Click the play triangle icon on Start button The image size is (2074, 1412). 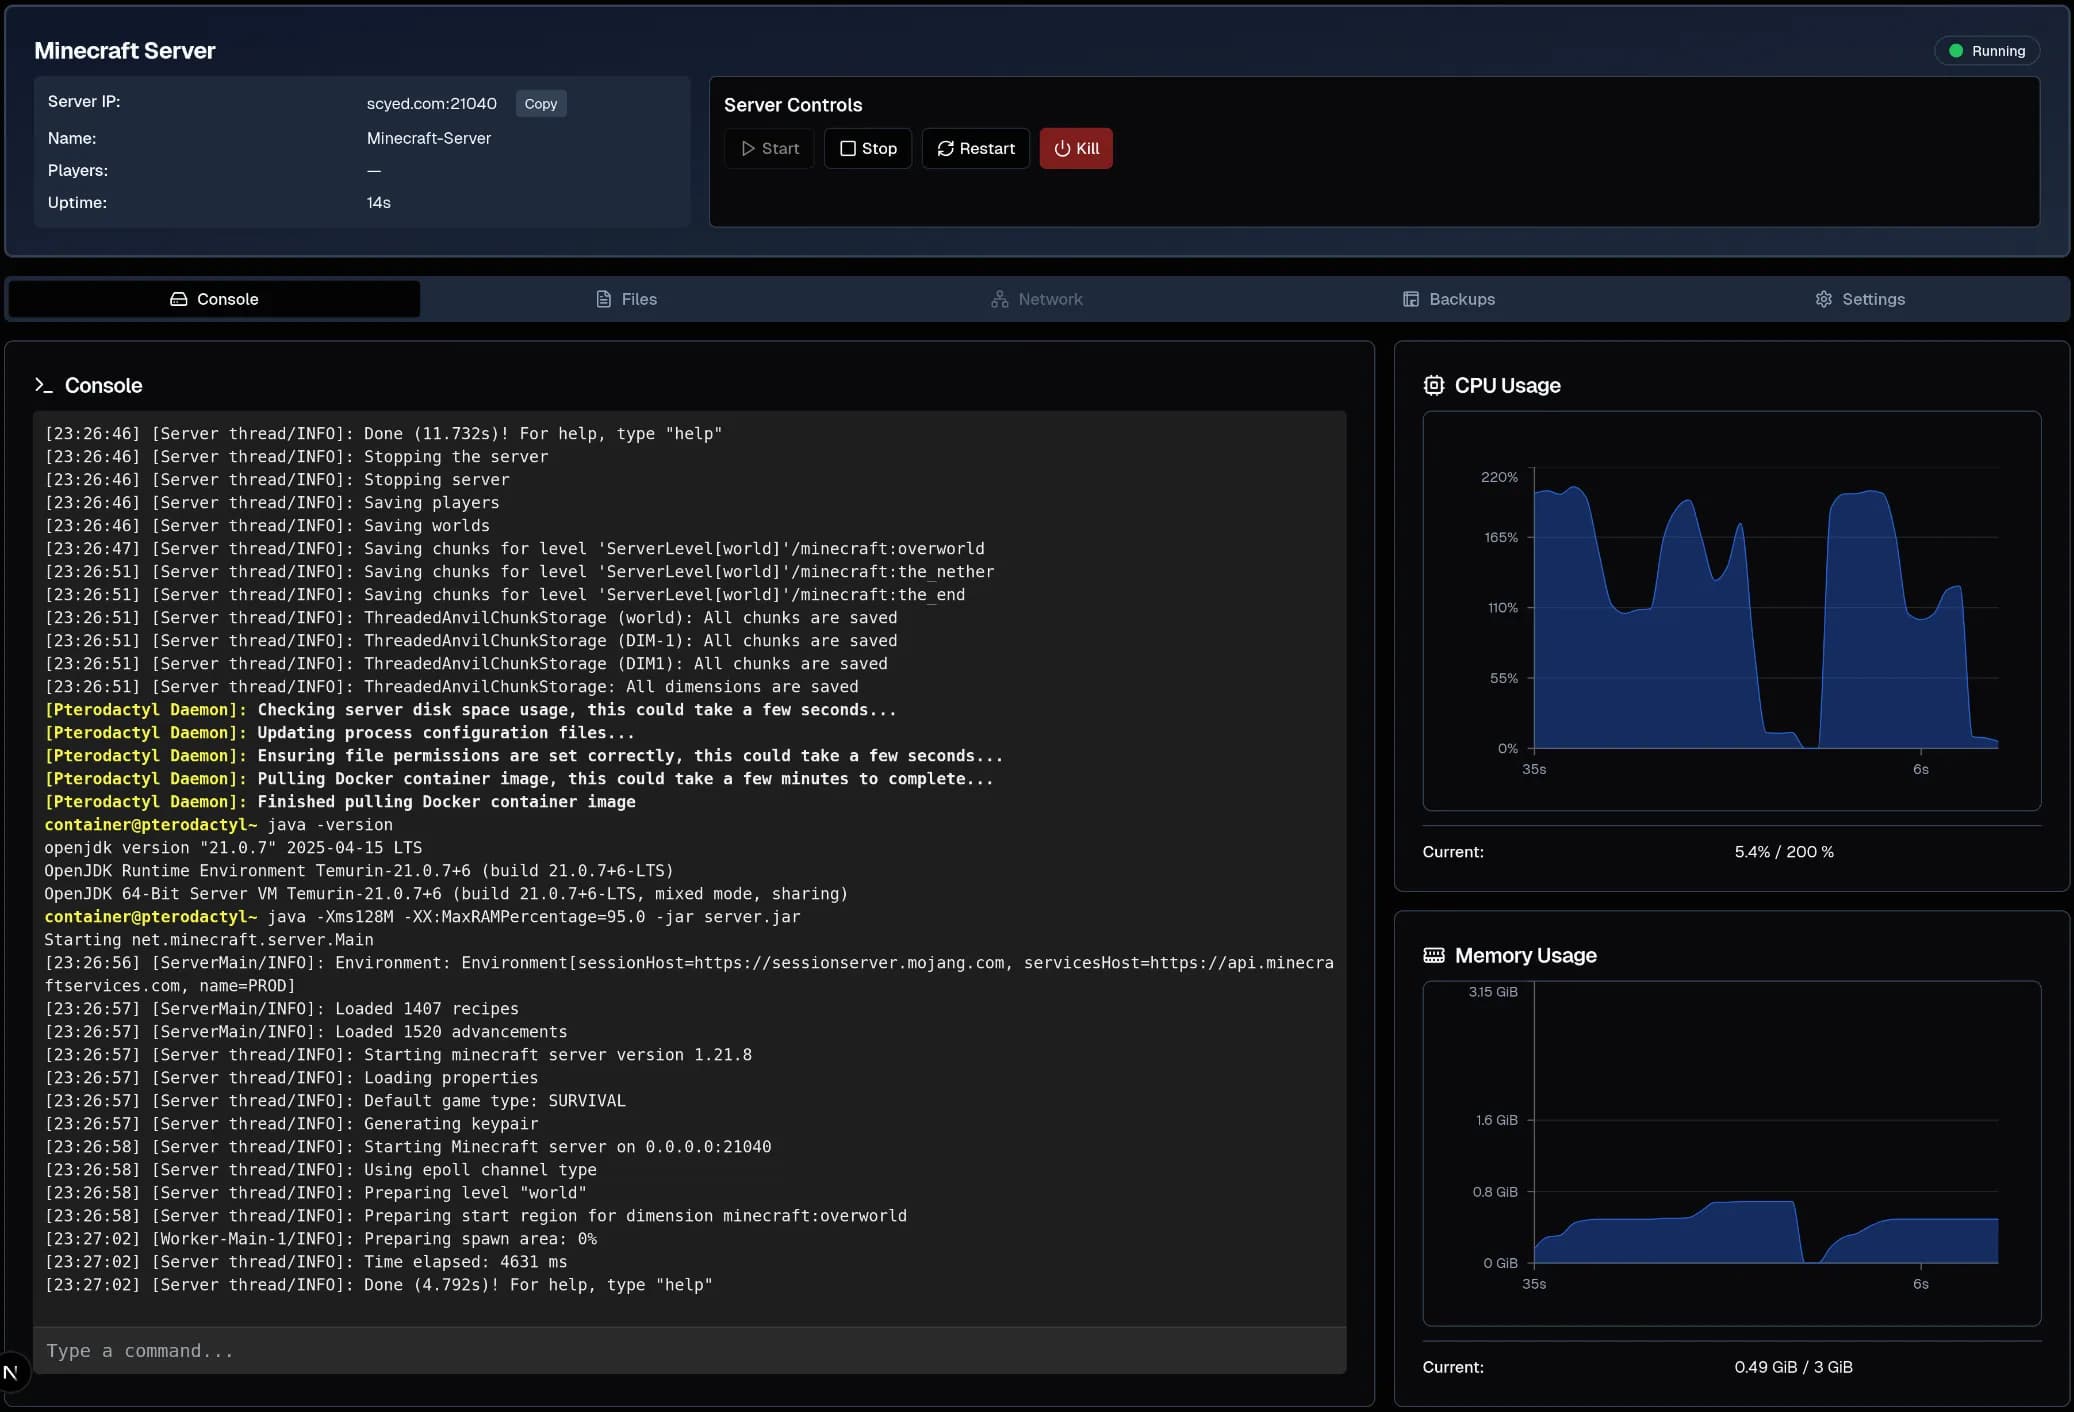click(748, 148)
